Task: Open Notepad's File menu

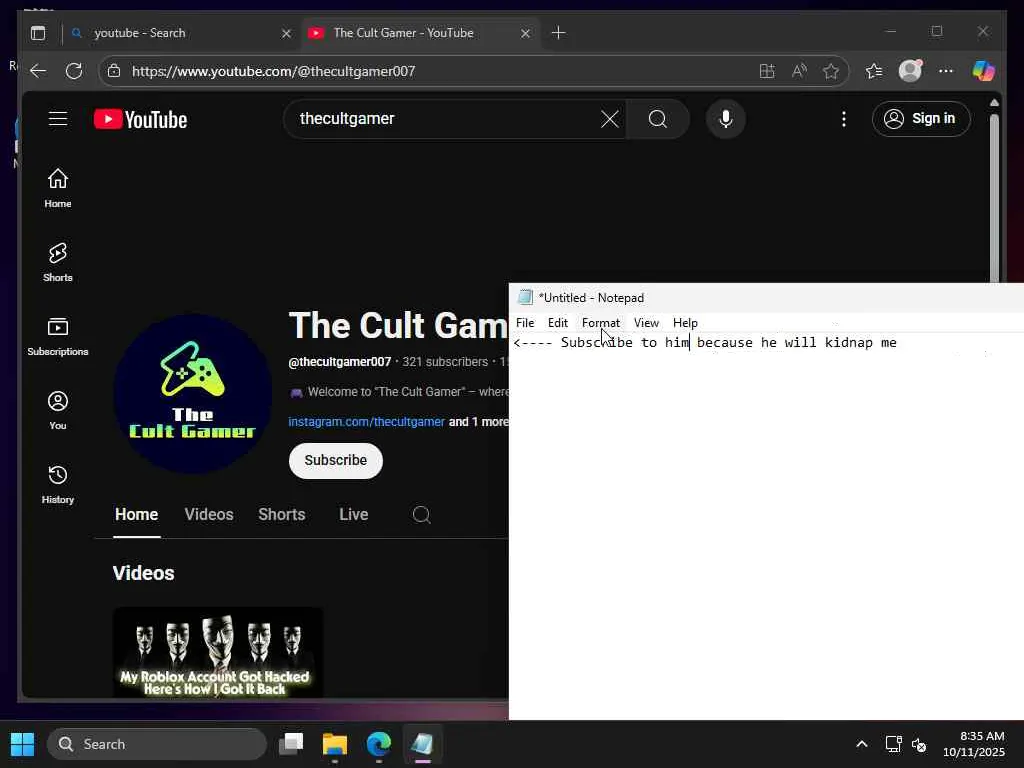Action: tap(525, 323)
